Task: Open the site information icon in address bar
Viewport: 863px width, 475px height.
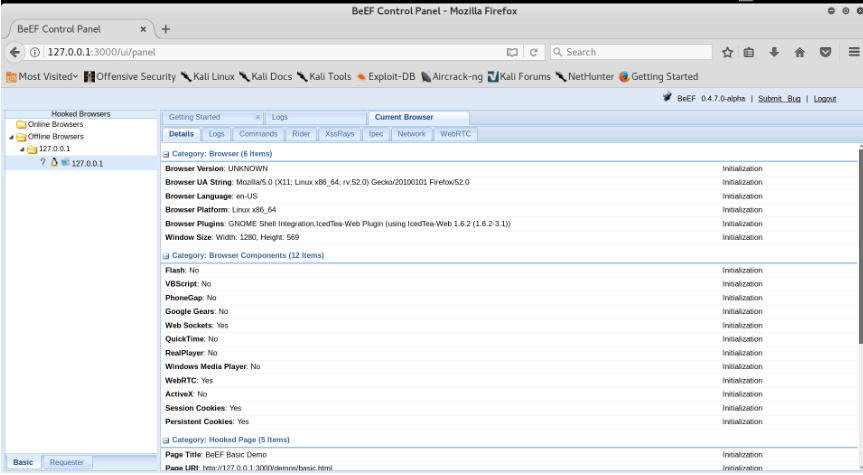Action: 35,52
